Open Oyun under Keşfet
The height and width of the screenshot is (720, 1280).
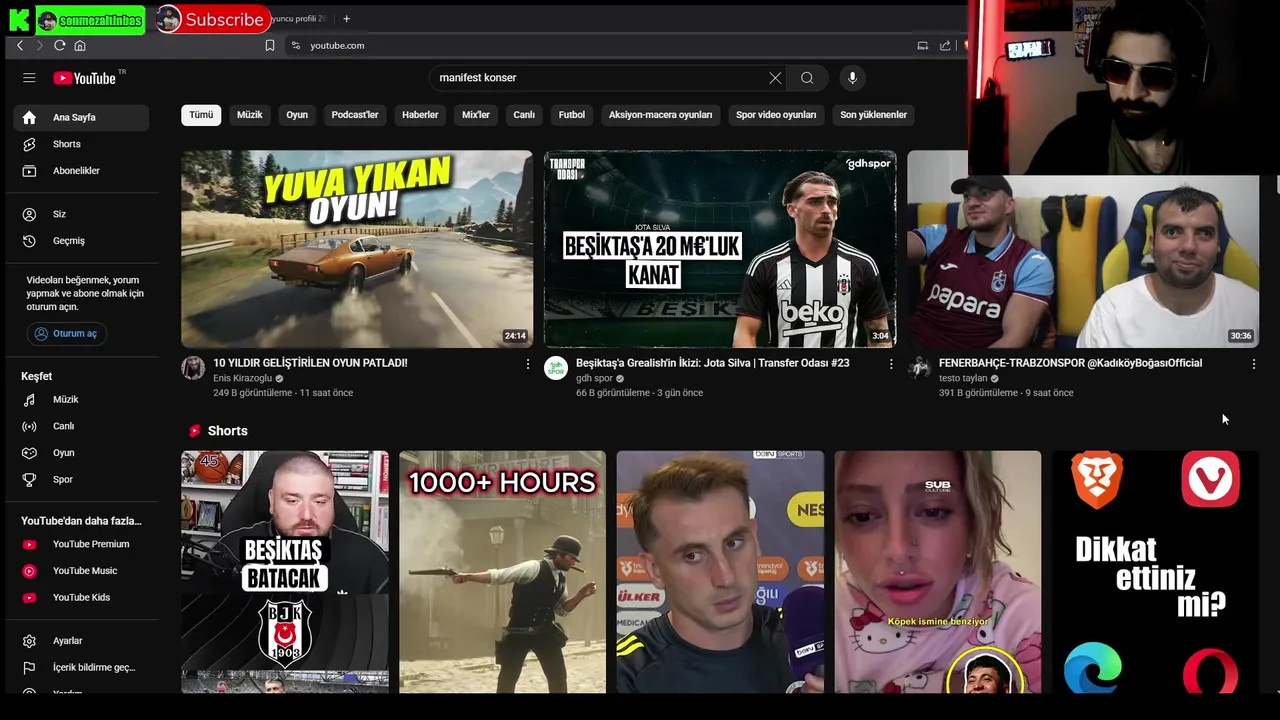[x=81, y=453]
